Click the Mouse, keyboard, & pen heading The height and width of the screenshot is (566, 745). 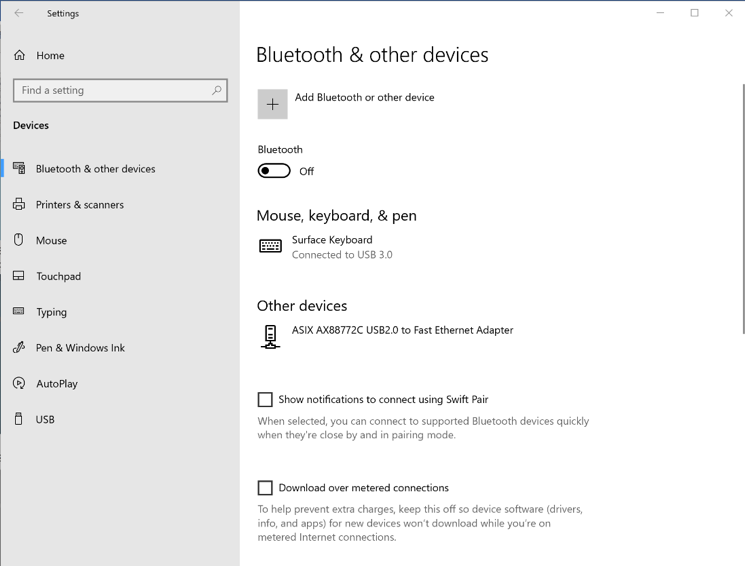click(336, 216)
